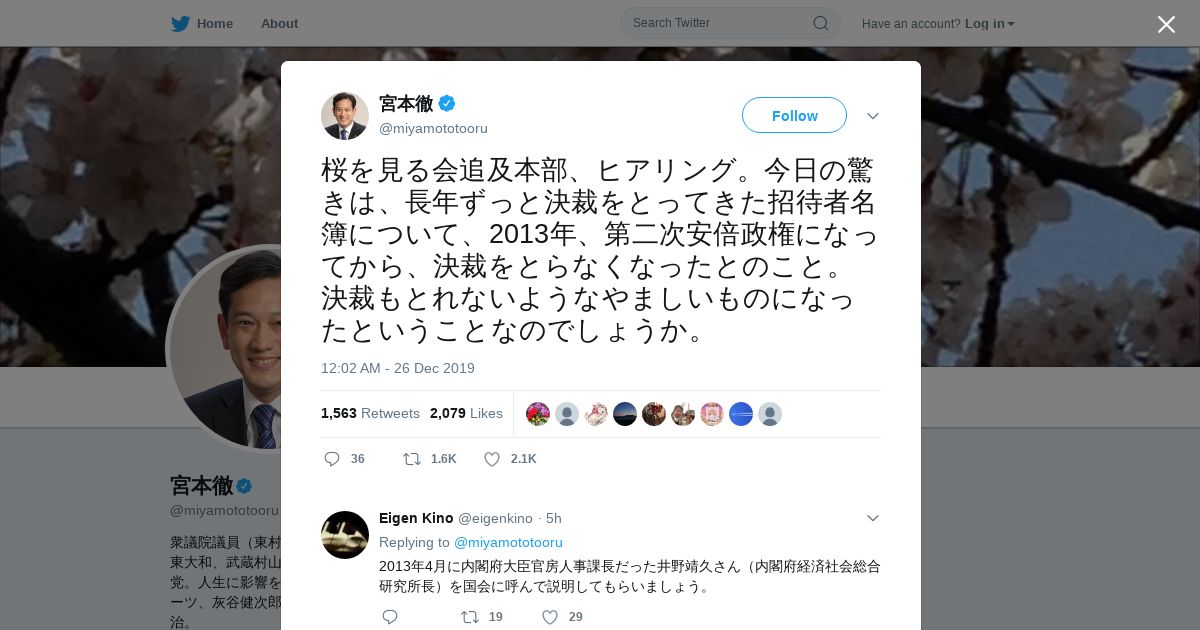Open 宮本徹's avatar in the tweet header
This screenshot has height=630, width=1200.
(x=345, y=116)
